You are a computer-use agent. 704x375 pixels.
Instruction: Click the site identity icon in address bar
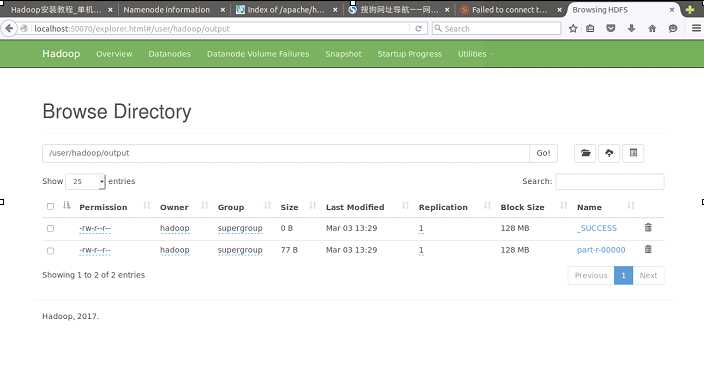[x=24, y=28]
